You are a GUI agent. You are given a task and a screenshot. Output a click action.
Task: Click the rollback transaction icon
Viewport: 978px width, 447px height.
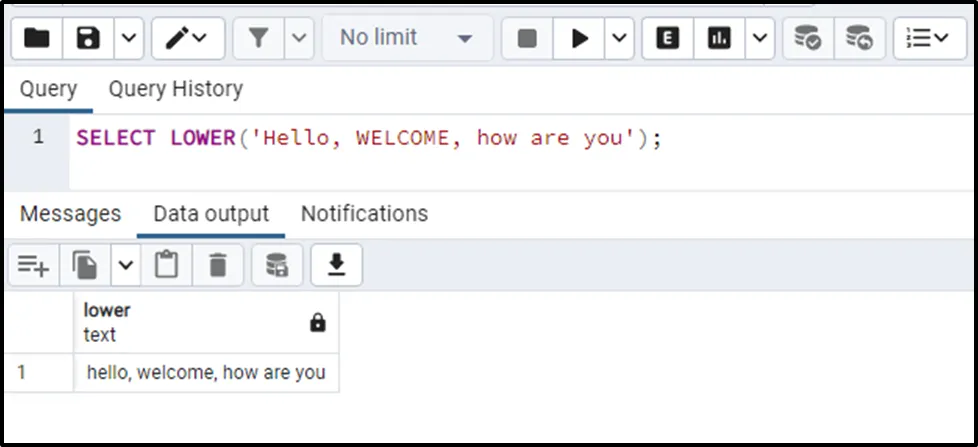[858, 39]
